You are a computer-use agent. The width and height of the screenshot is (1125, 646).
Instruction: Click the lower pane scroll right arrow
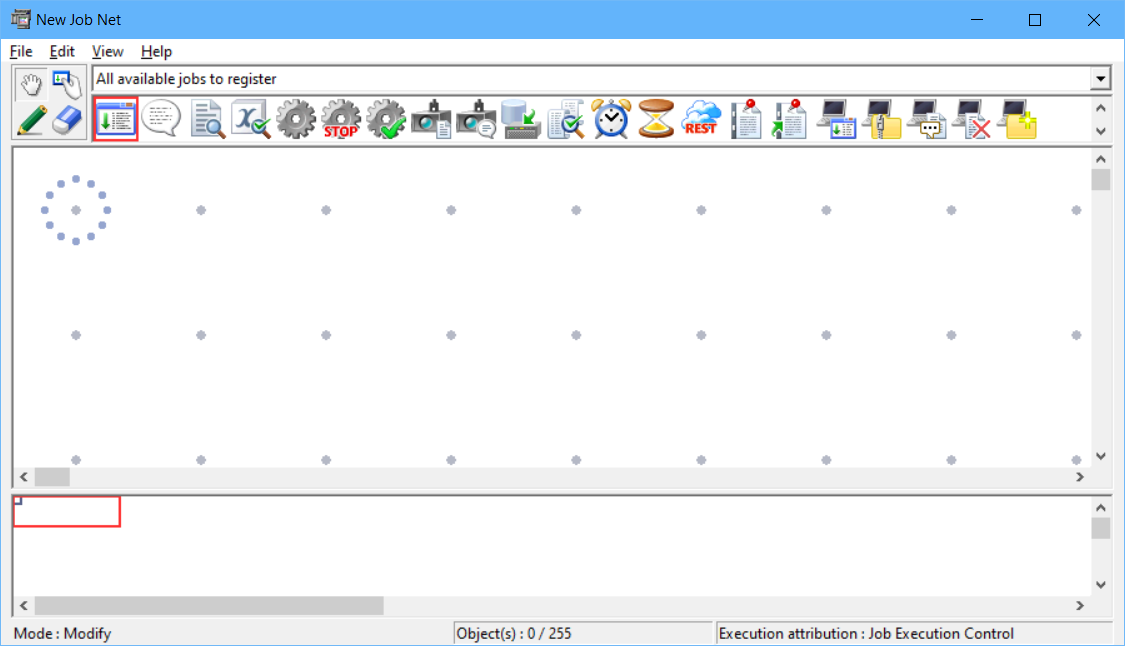pyautogui.click(x=1080, y=606)
